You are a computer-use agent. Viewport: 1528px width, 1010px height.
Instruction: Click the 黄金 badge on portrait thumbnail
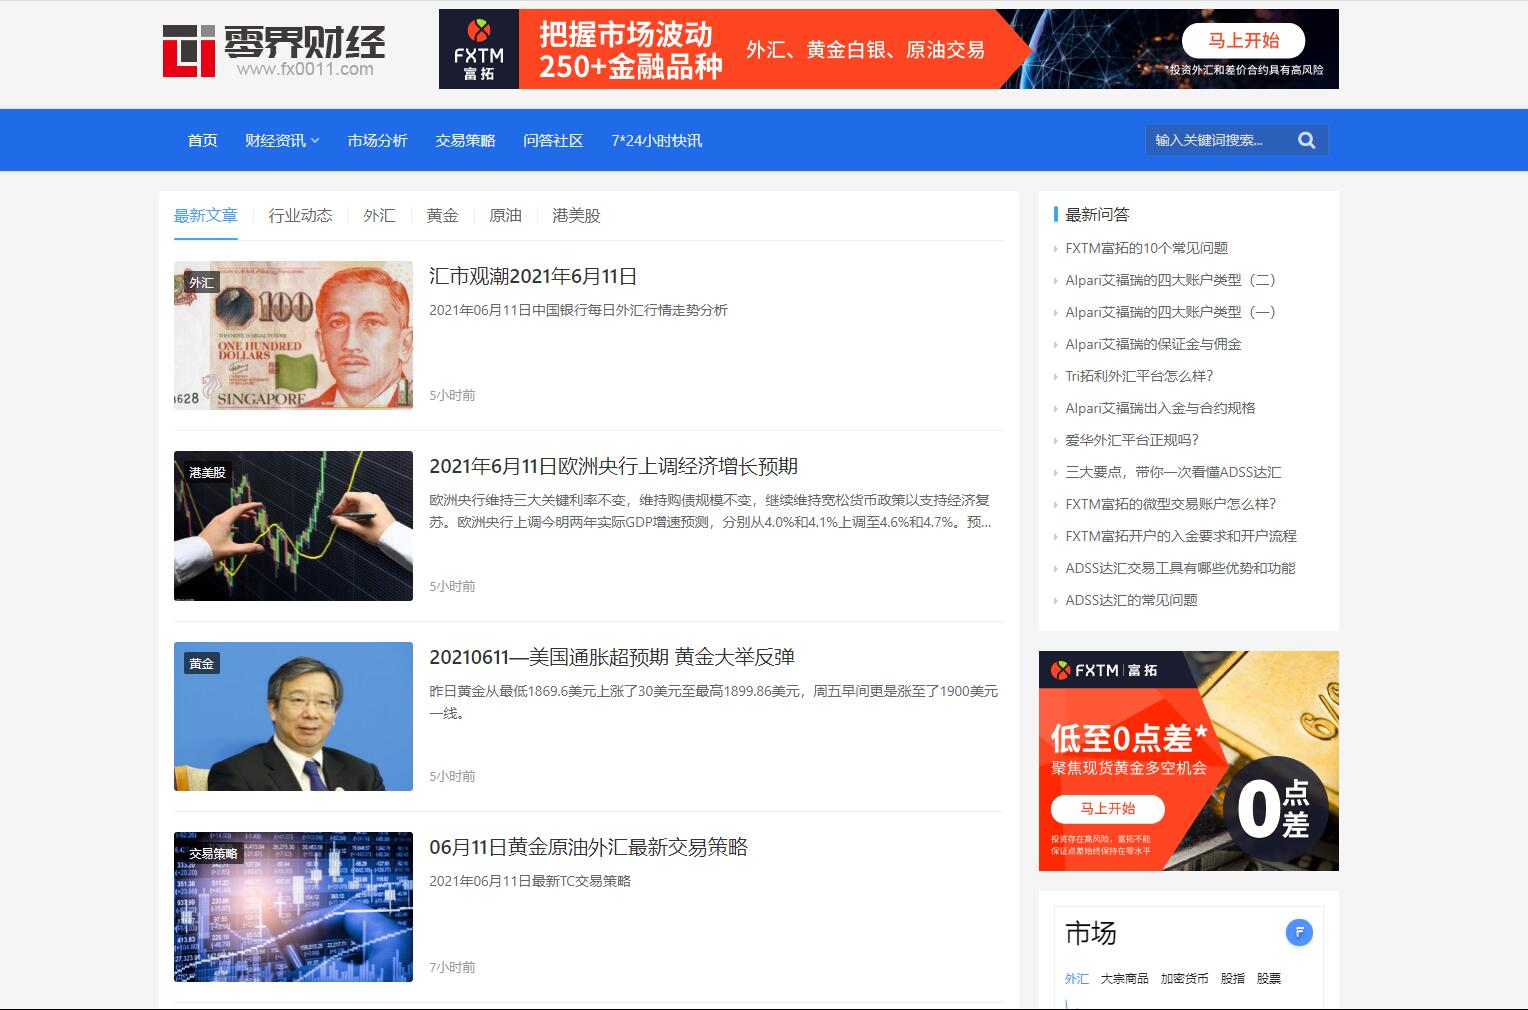point(201,664)
